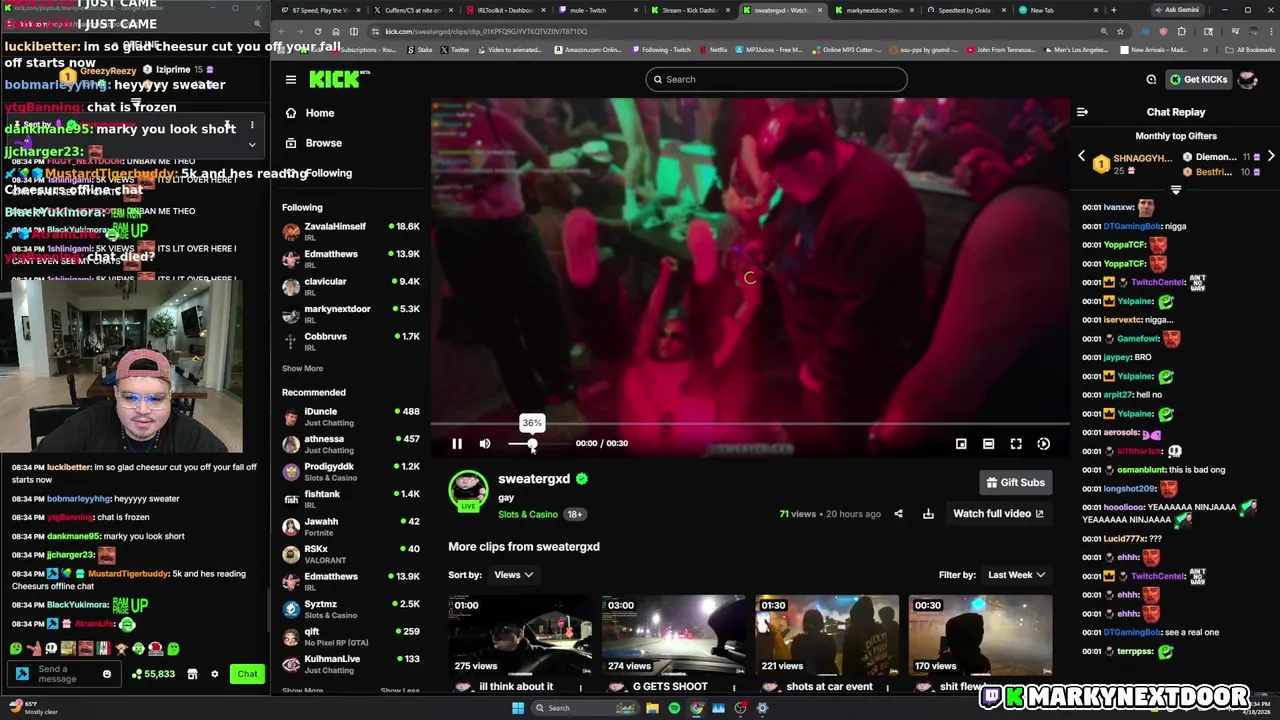Open ZavalaHimself channel in Following list
Screen dimensions: 1280x720
coord(351,231)
